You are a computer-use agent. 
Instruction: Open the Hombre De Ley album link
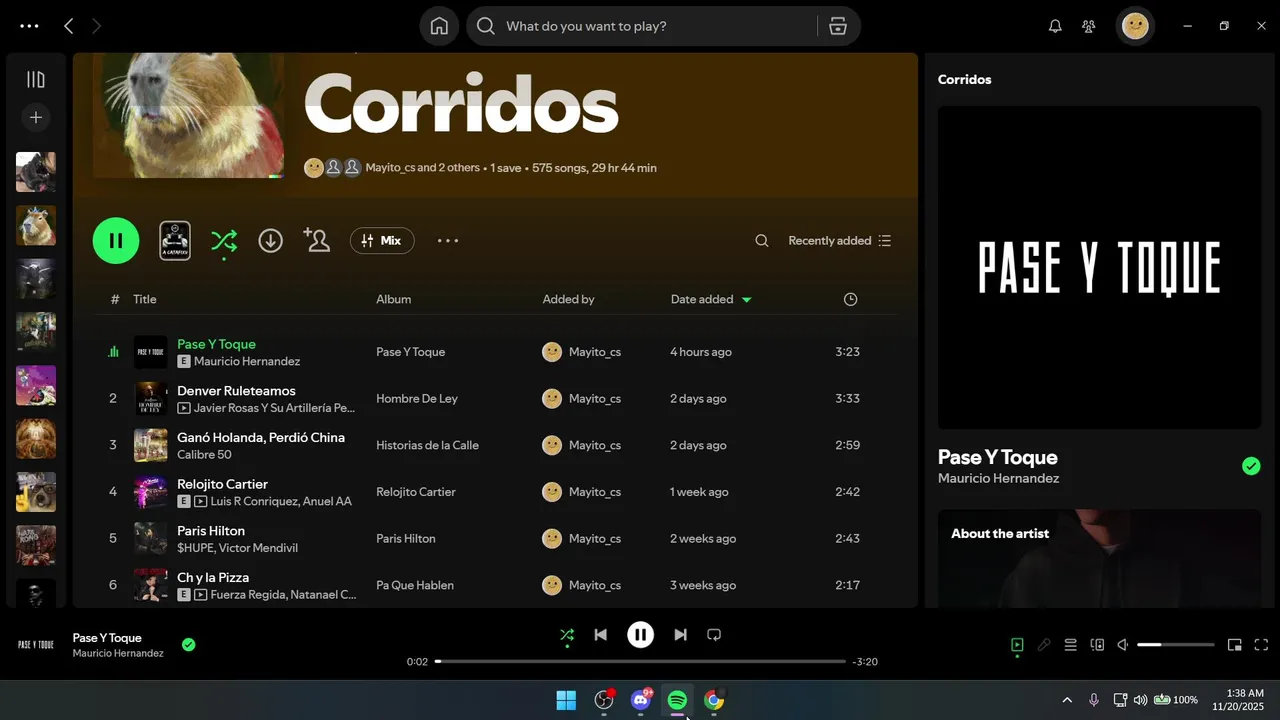tap(417, 398)
